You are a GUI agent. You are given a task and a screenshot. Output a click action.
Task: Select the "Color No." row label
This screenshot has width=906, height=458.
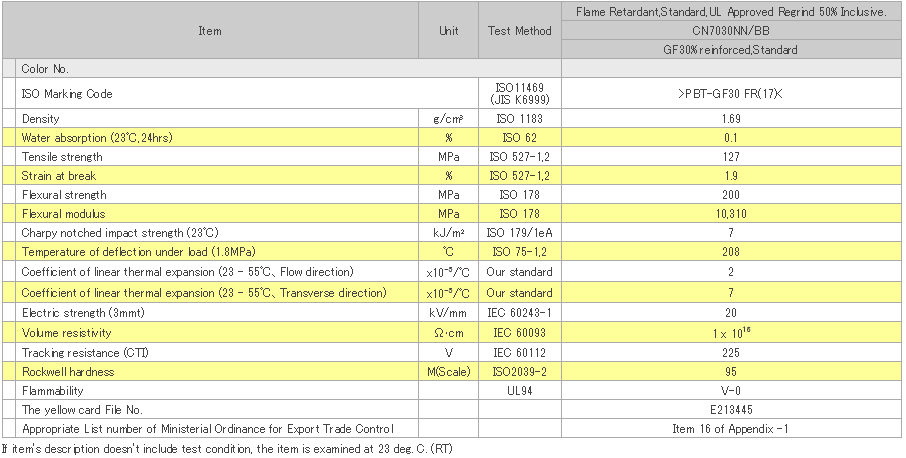point(45,69)
